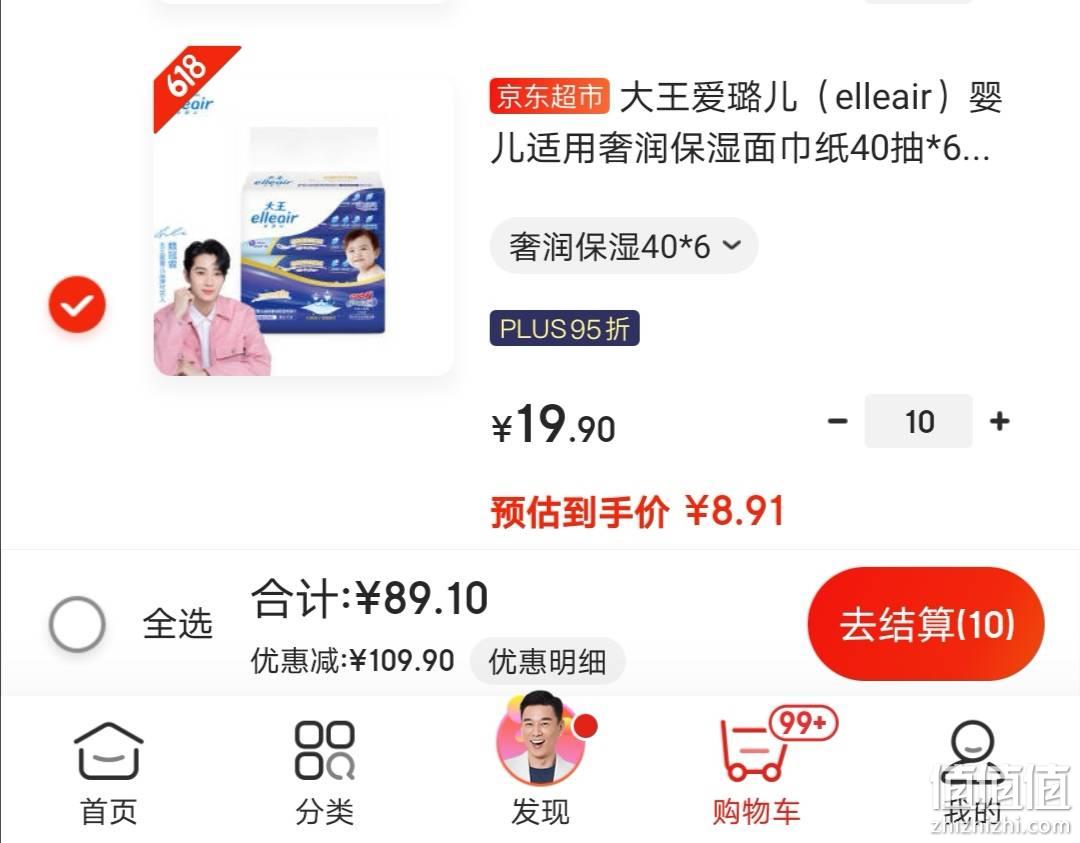Screen dimensions: 1080x843
Task: Open the 优惠明细 discount details
Action: tap(548, 662)
